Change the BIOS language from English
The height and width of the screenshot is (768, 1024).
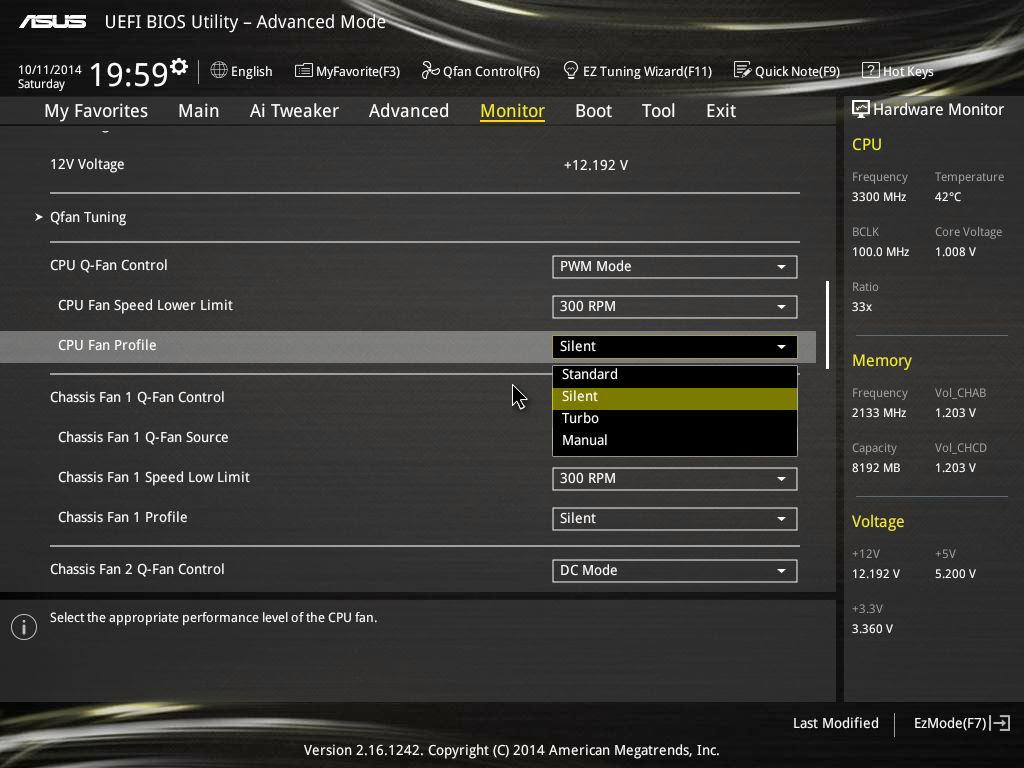coord(241,70)
